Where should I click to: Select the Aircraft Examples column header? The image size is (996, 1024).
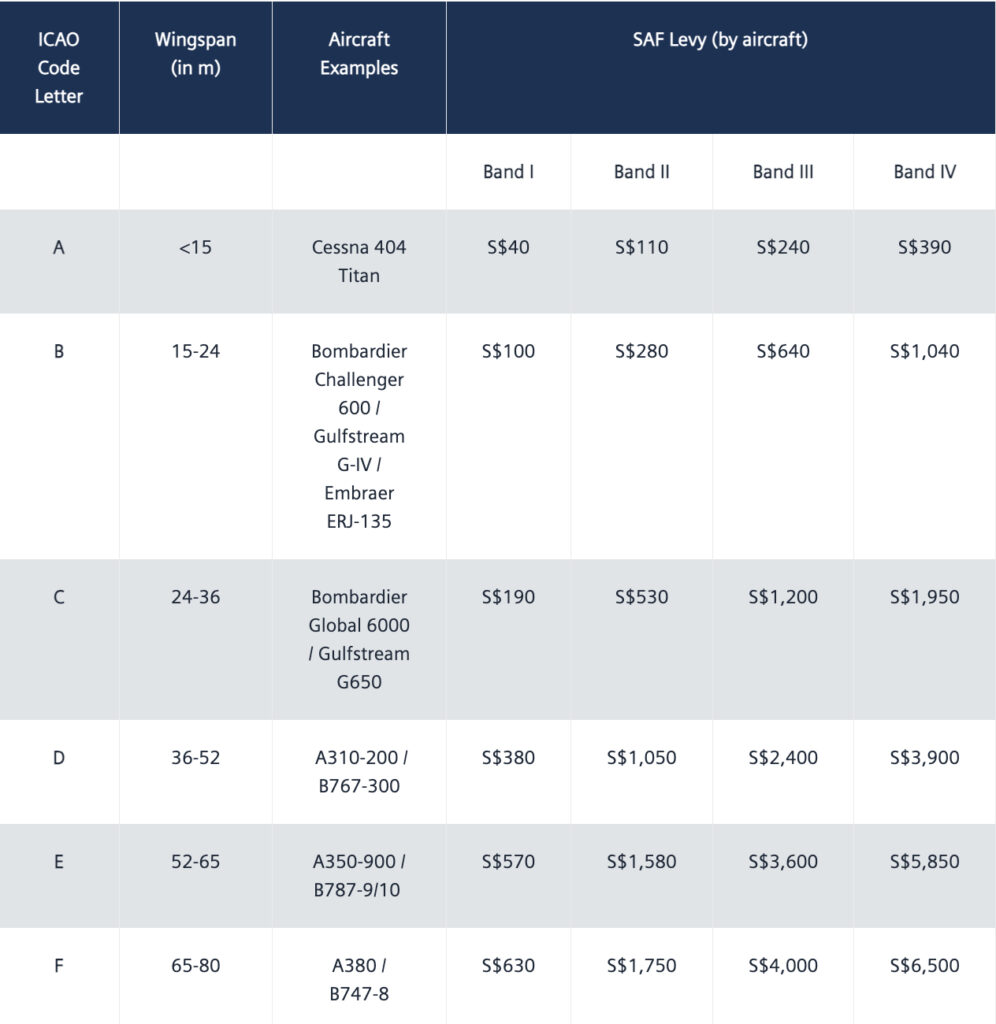359,54
